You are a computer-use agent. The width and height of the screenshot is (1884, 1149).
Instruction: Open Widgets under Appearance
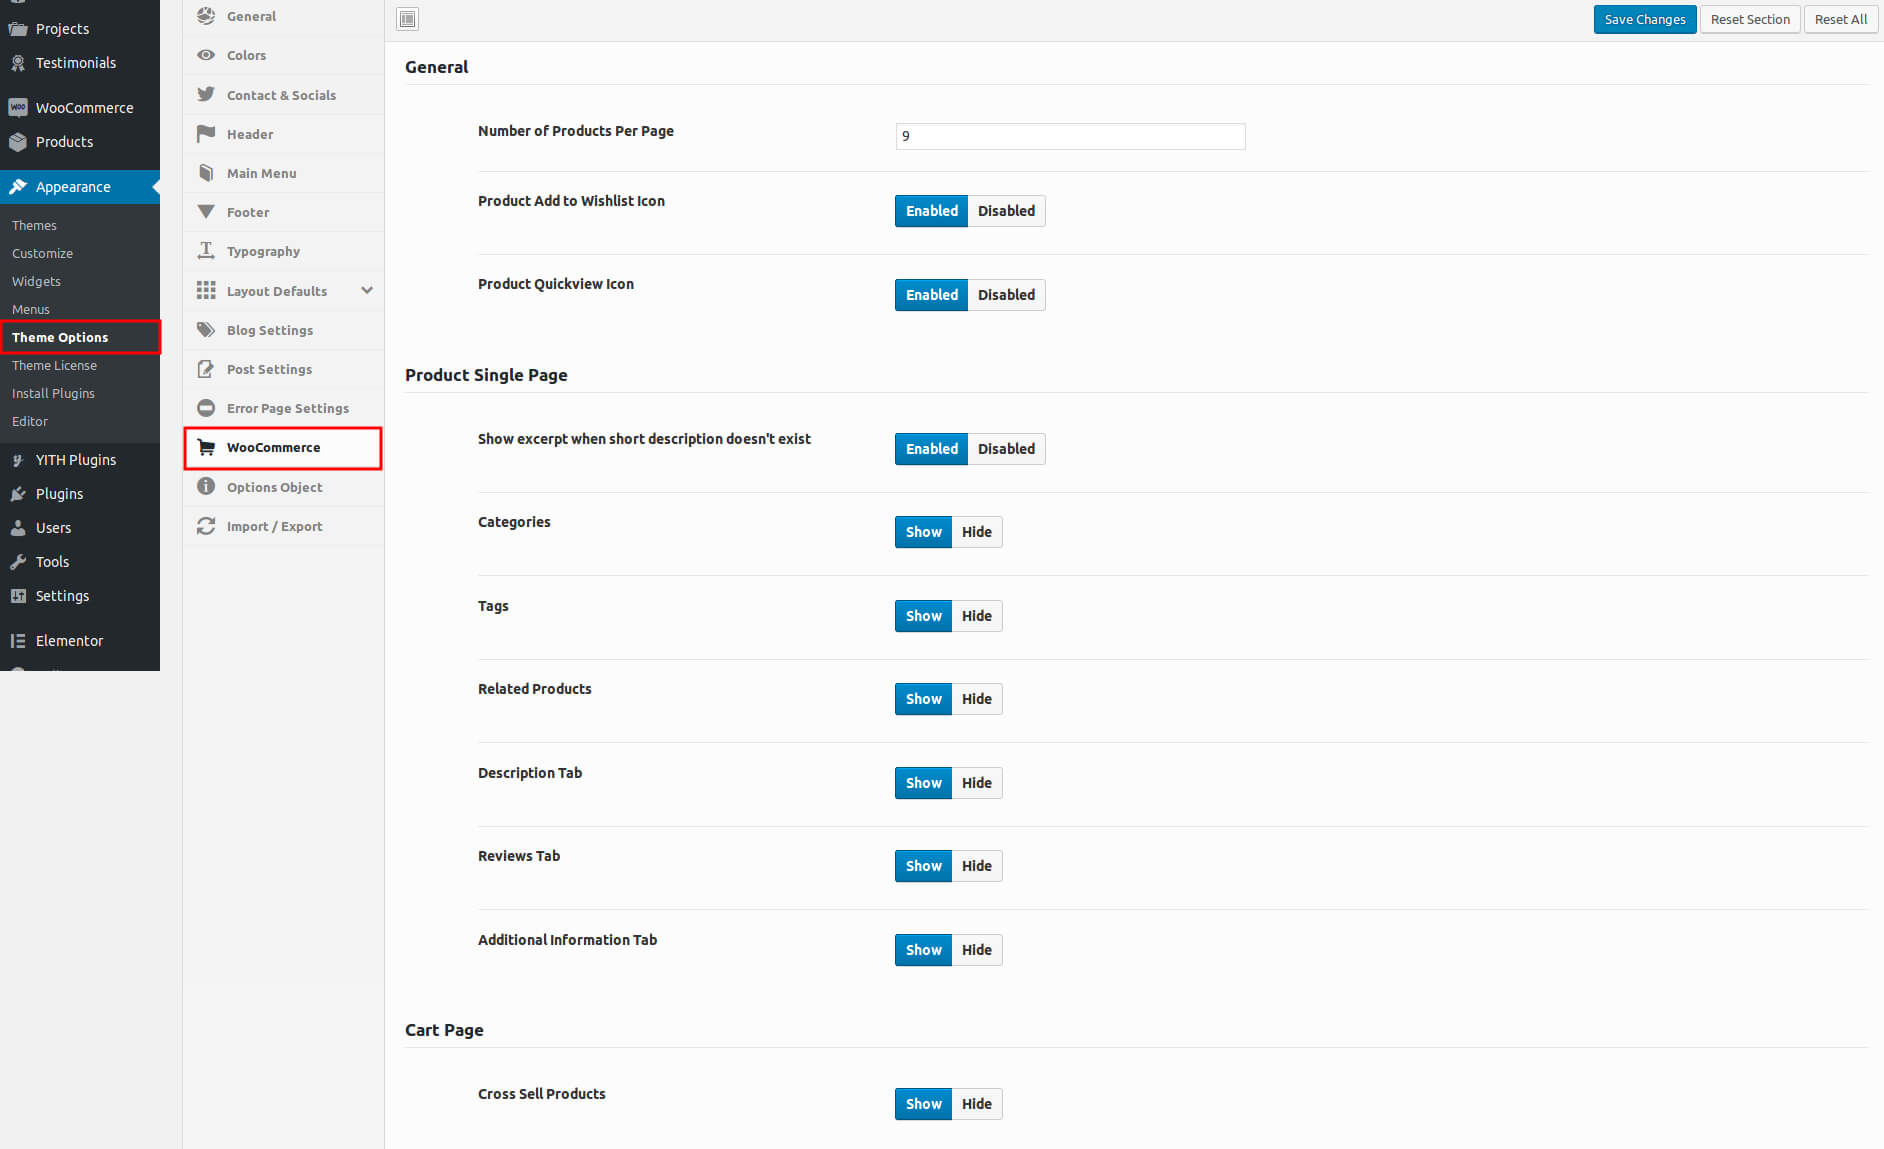click(36, 281)
